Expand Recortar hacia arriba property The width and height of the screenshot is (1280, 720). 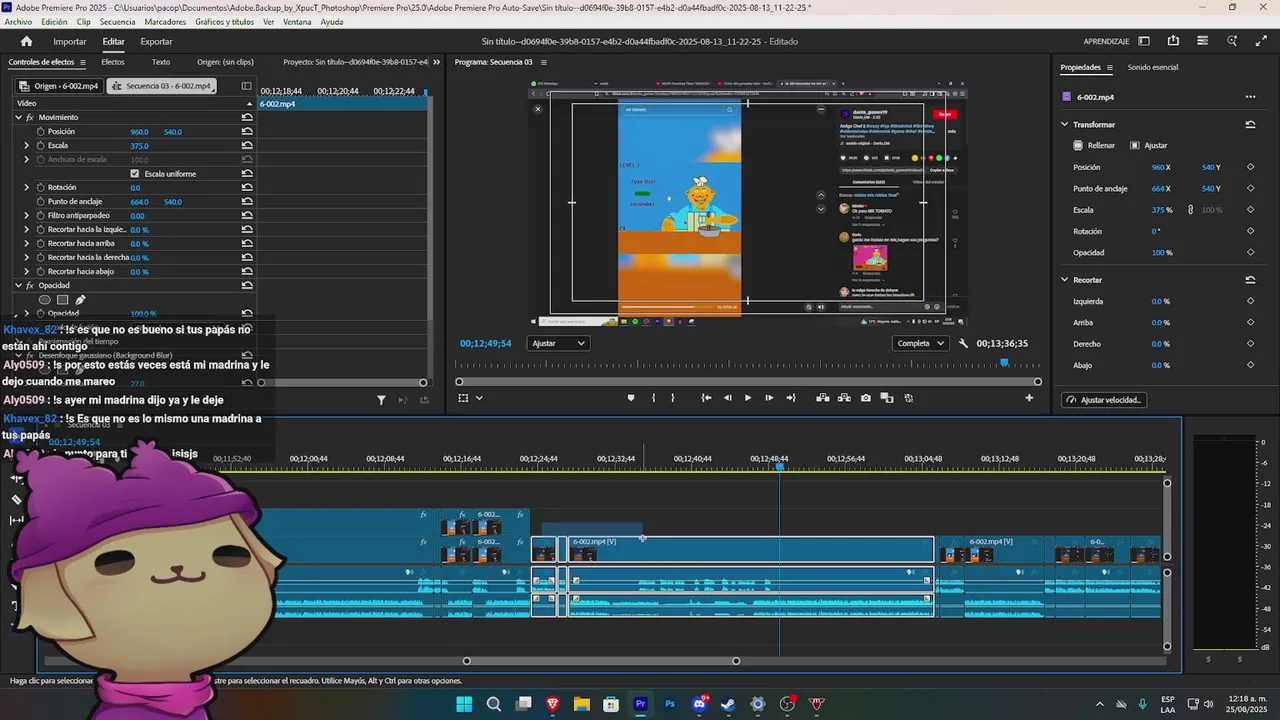tap(27, 243)
